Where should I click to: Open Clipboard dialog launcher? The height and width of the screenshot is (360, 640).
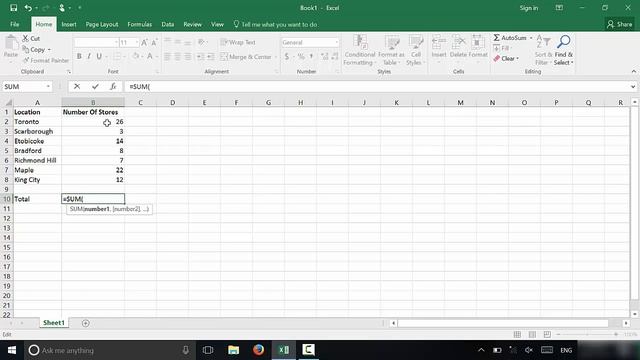point(69,72)
